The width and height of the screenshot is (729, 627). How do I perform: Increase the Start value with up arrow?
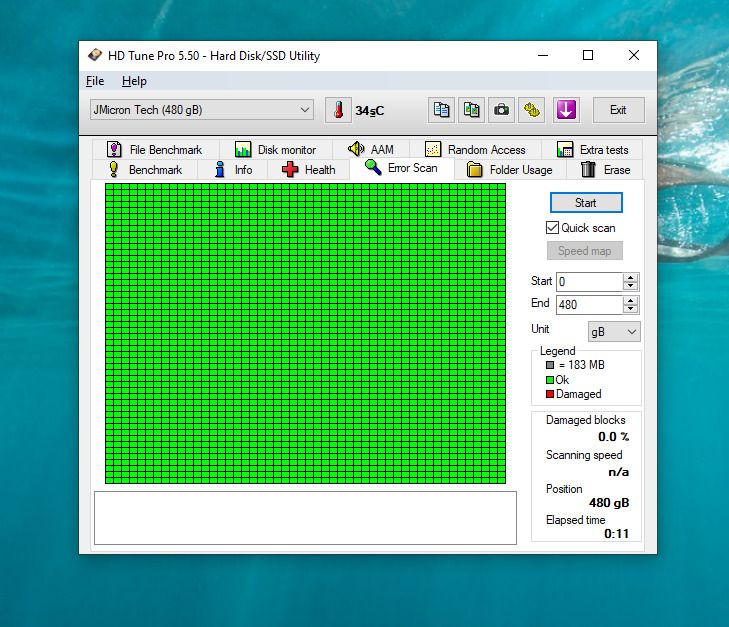pos(630,277)
